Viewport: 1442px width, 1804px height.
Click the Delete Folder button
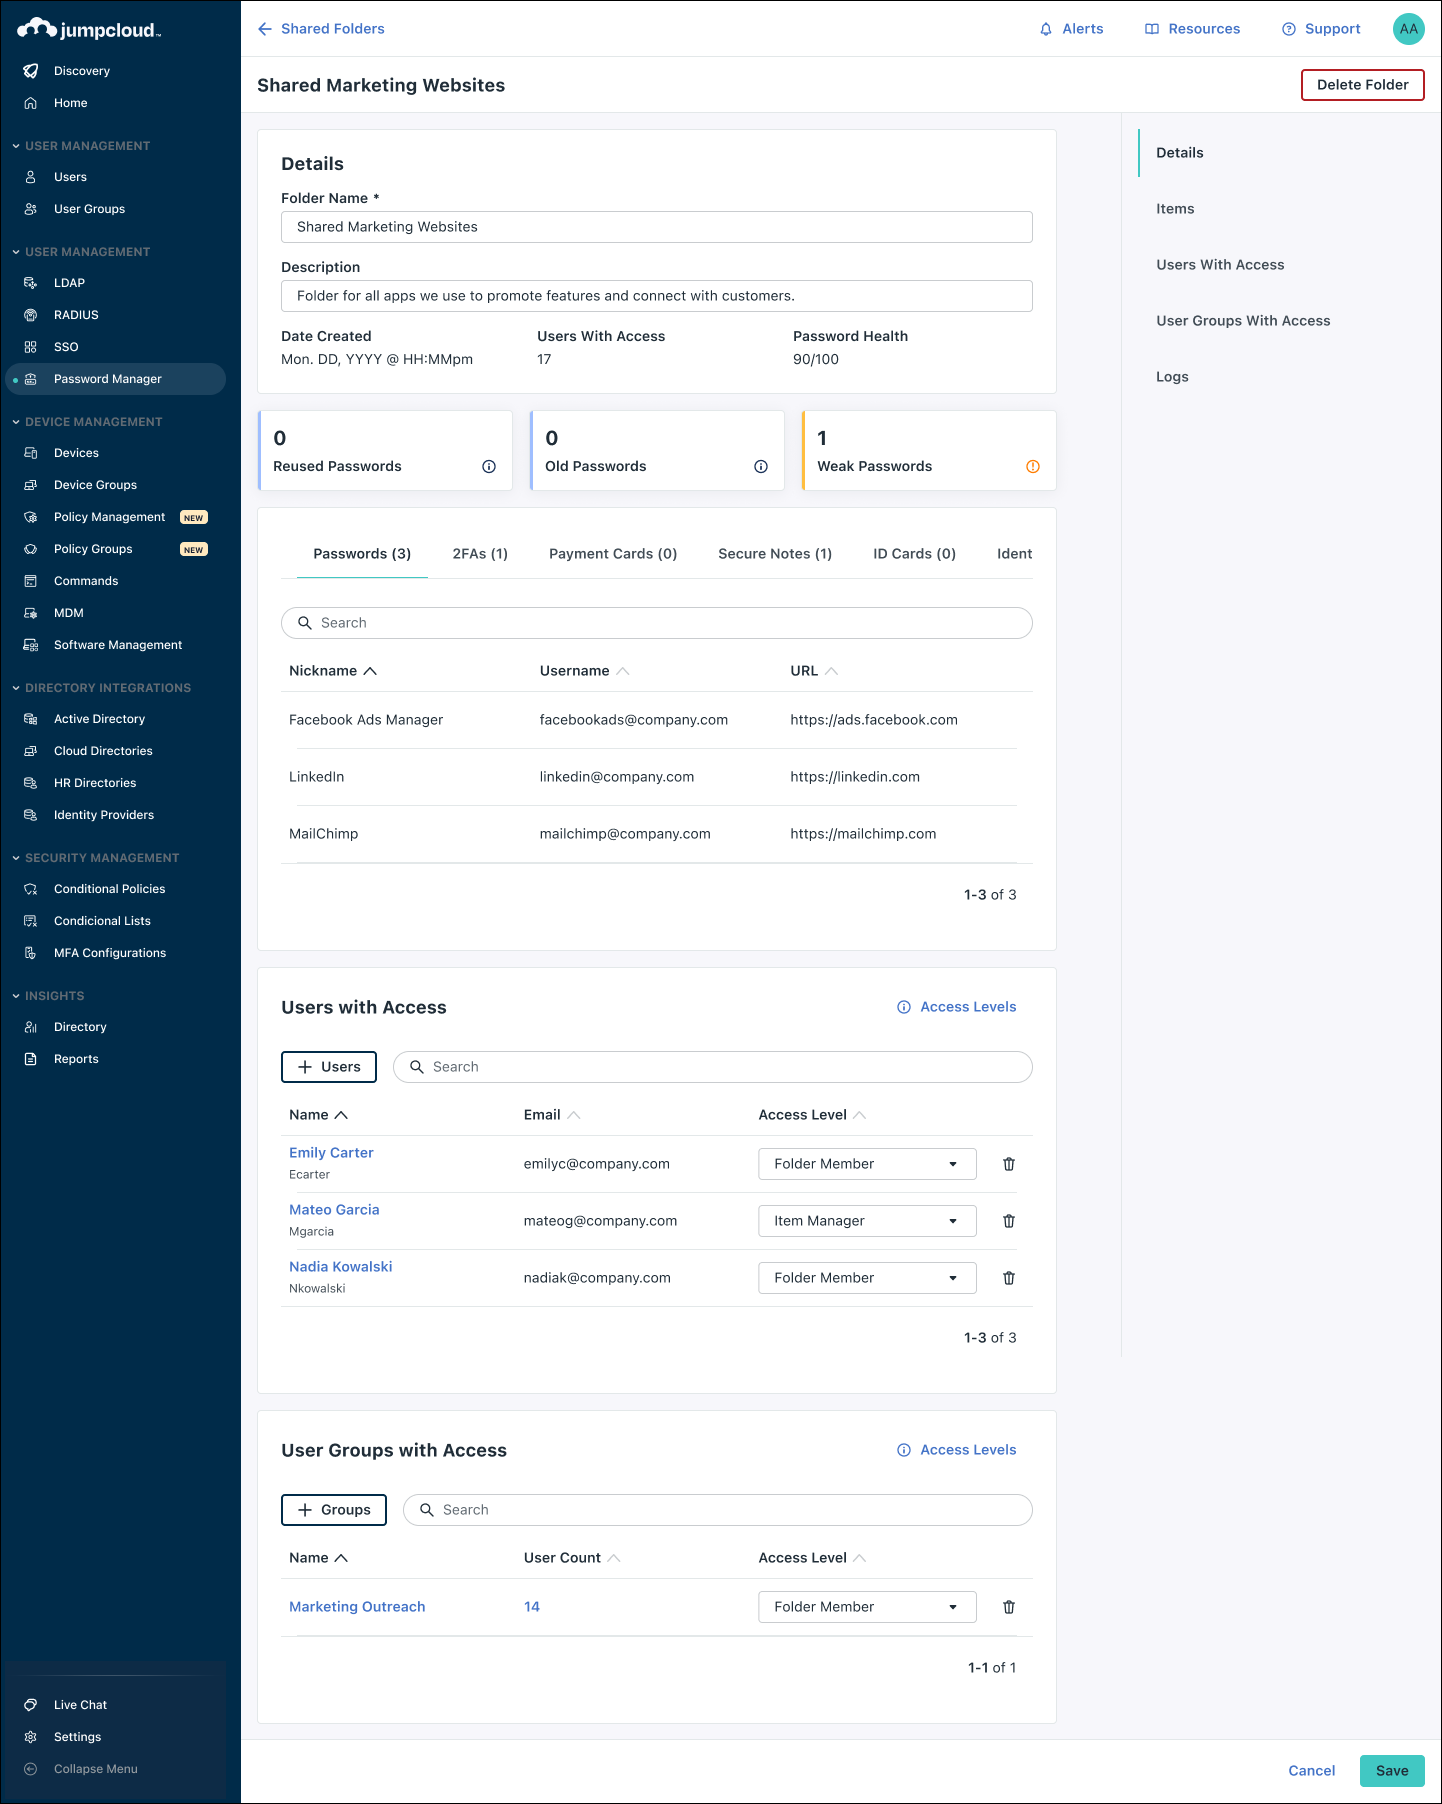[1362, 85]
